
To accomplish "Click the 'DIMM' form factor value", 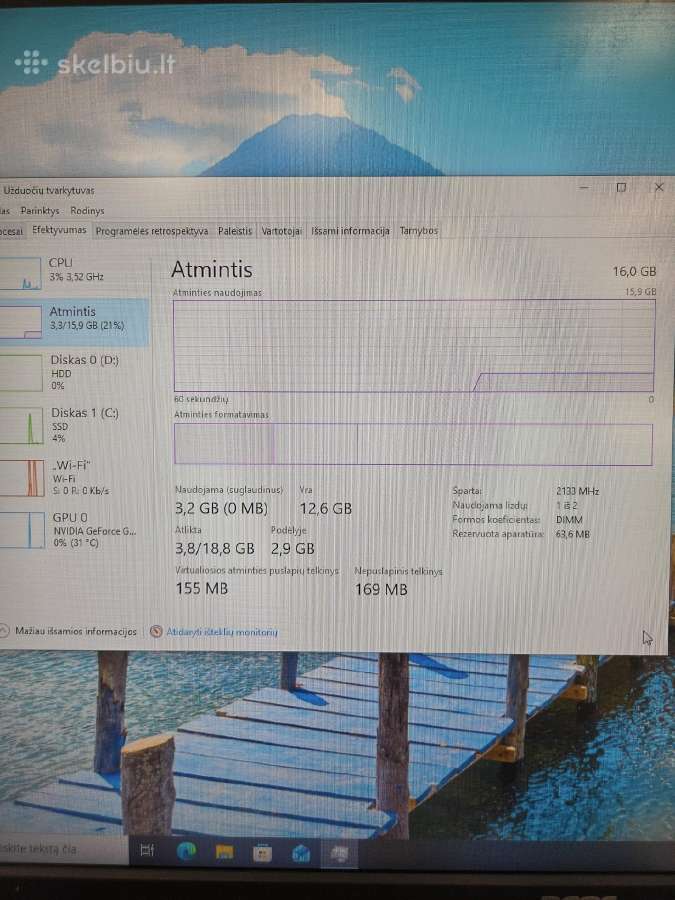I will [569, 520].
